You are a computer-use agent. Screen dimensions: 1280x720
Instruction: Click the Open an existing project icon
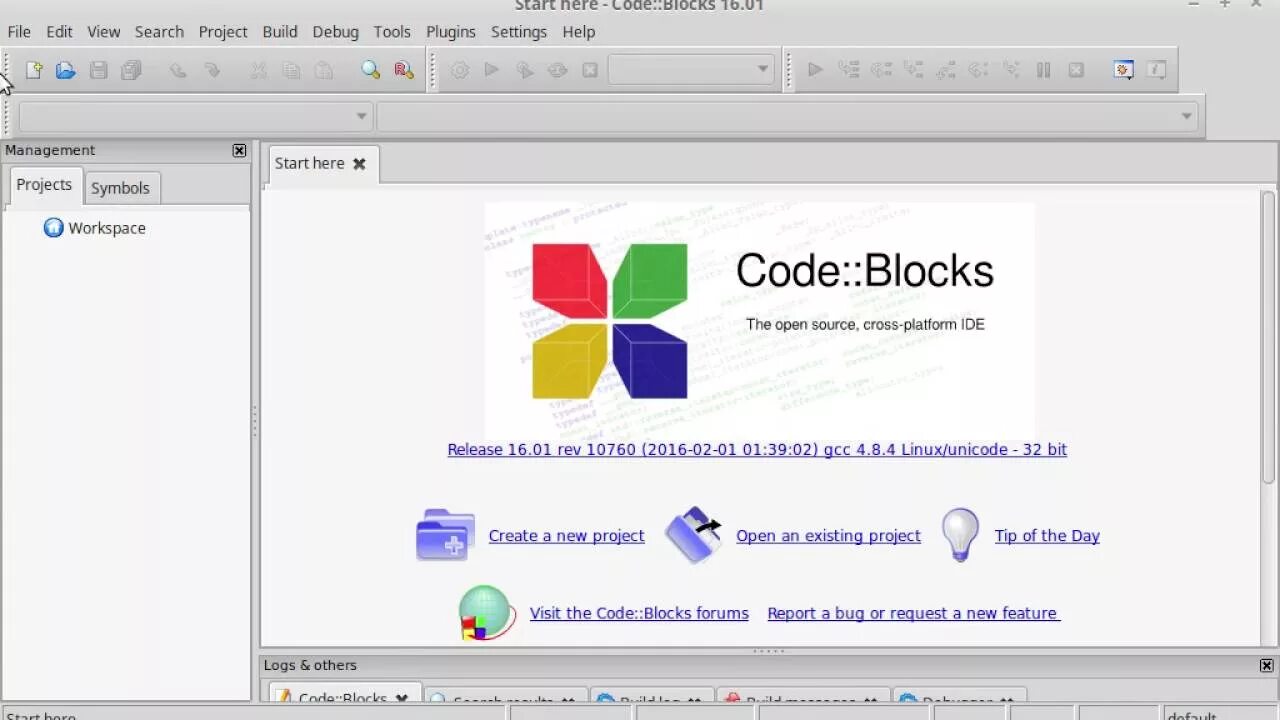[x=694, y=535]
